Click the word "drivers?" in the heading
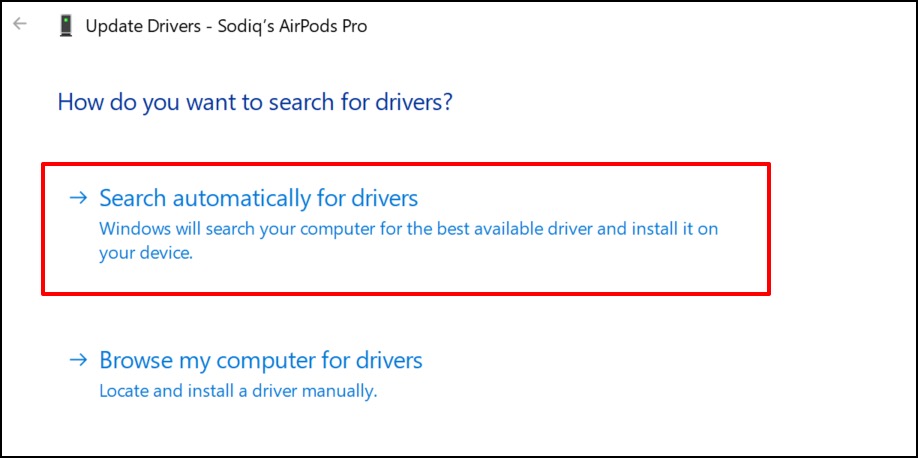Viewport: 918px width, 458px height. [412, 102]
